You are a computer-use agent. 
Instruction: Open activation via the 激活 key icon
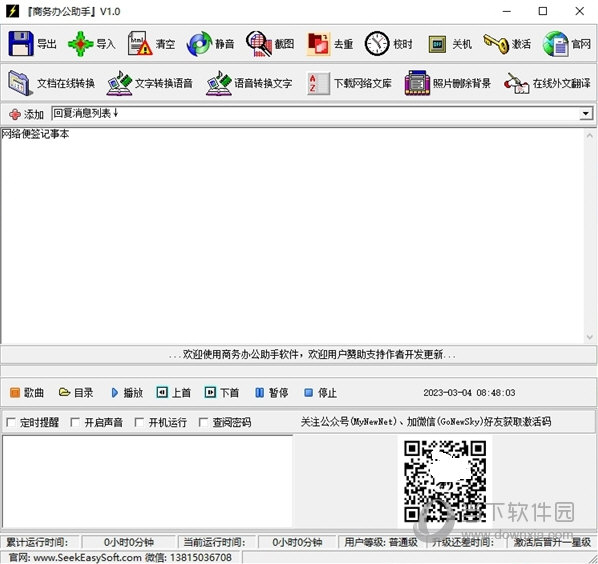[496, 44]
